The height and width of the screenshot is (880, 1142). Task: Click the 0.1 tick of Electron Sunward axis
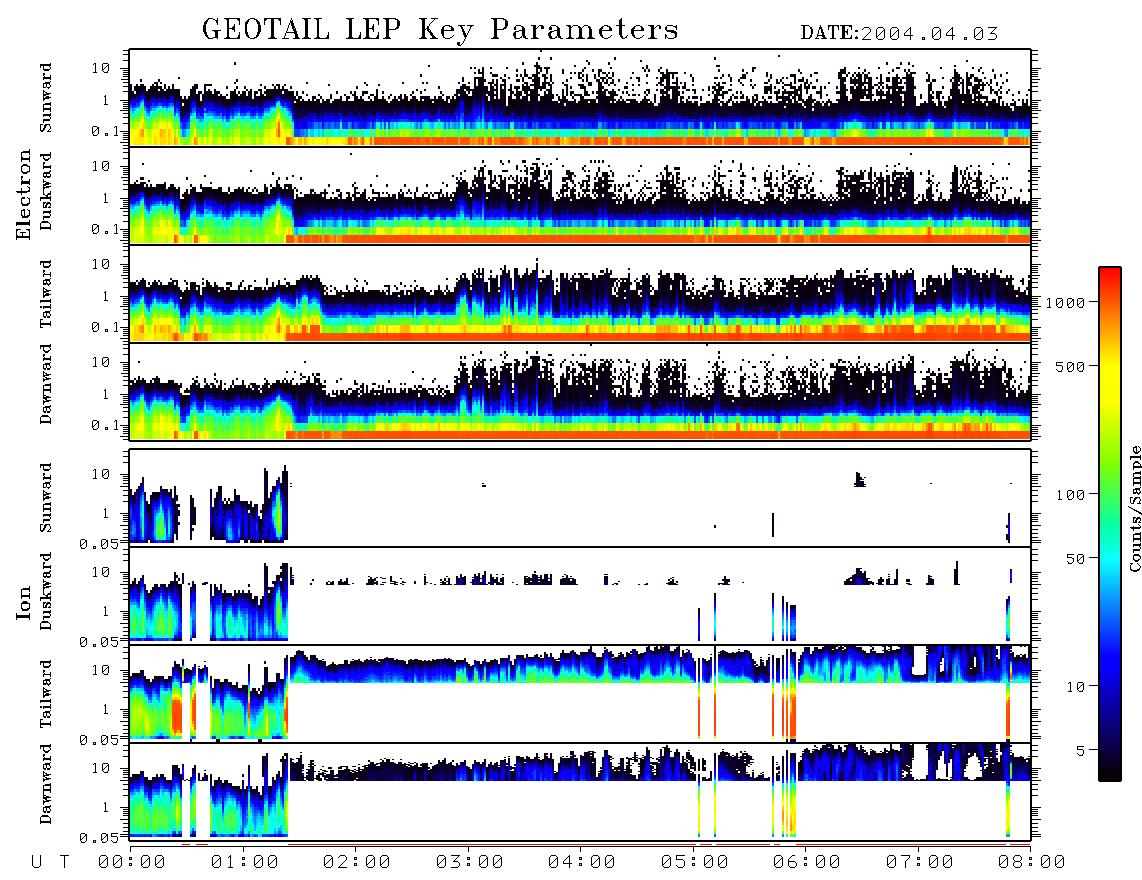pyautogui.click(x=106, y=131)
